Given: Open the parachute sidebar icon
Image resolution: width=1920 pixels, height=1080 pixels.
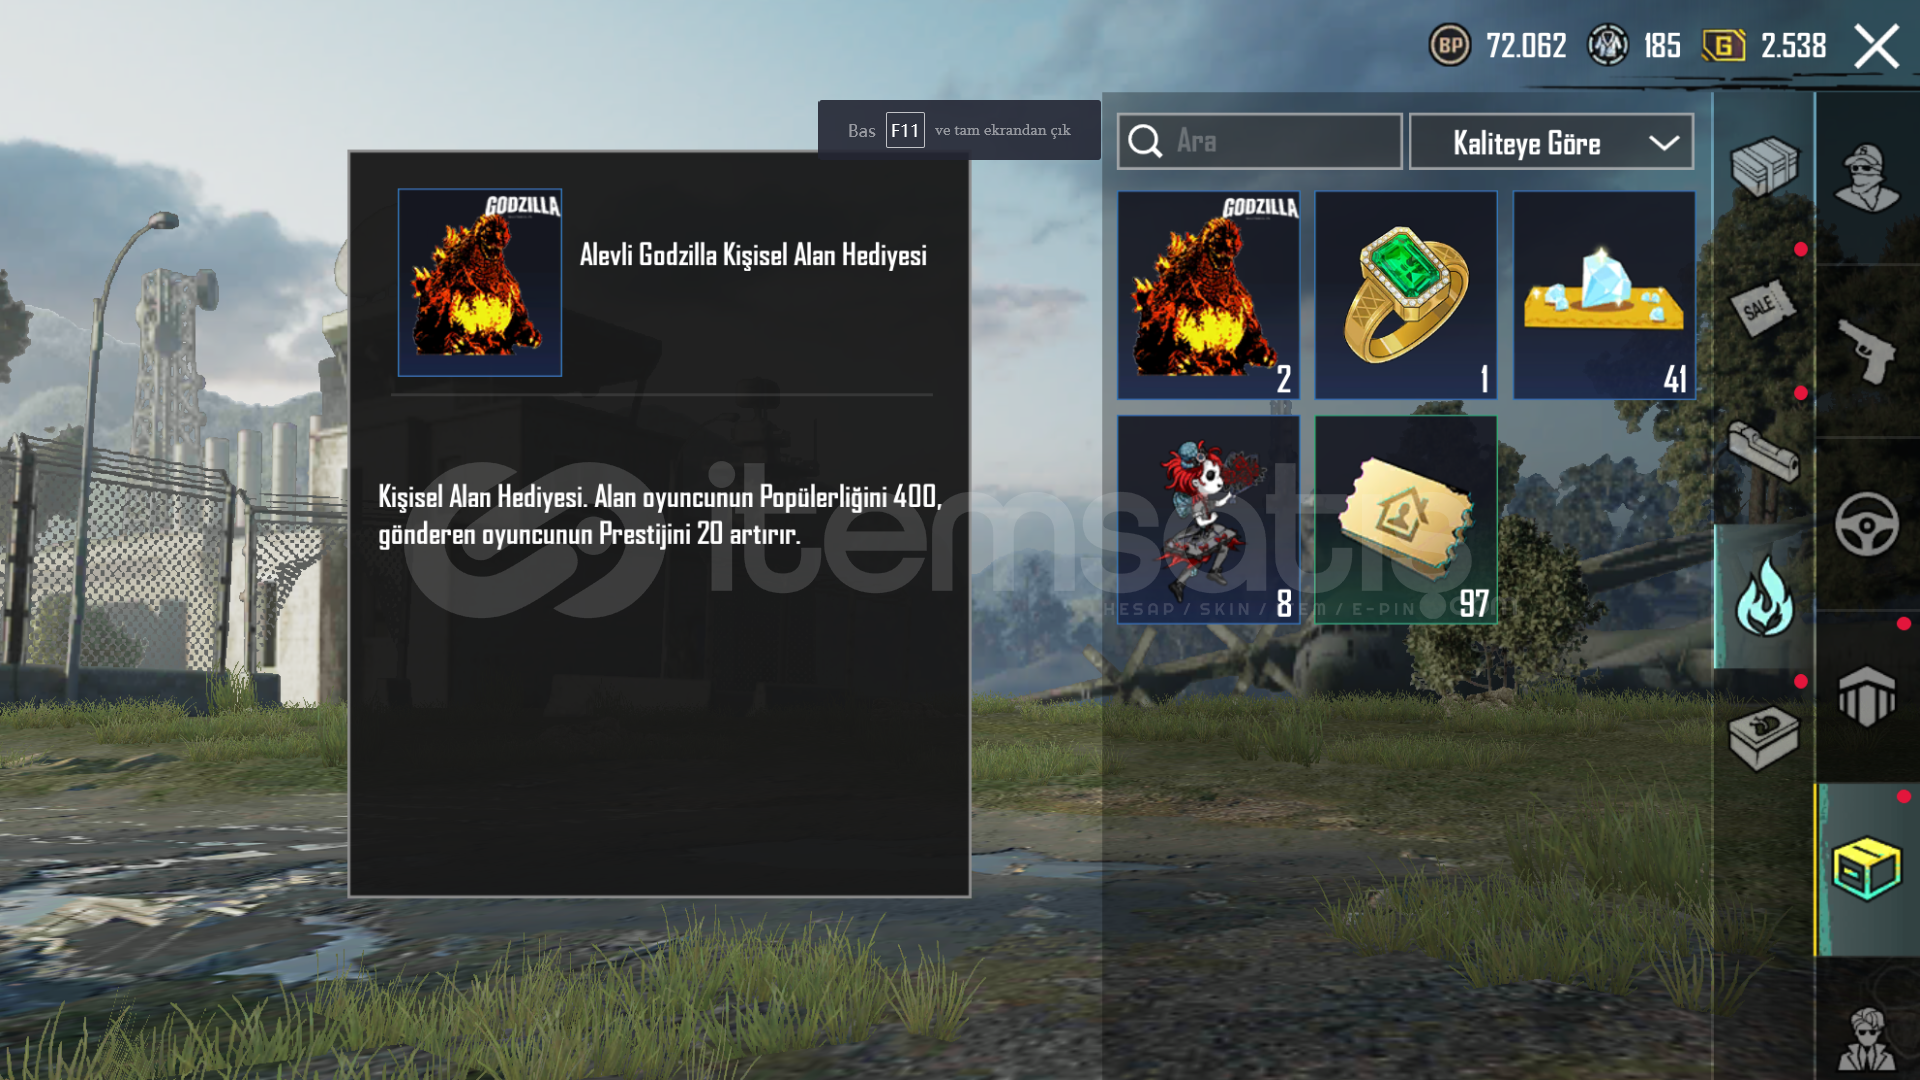Looking at the screenshot, I should click(1867, 697).
